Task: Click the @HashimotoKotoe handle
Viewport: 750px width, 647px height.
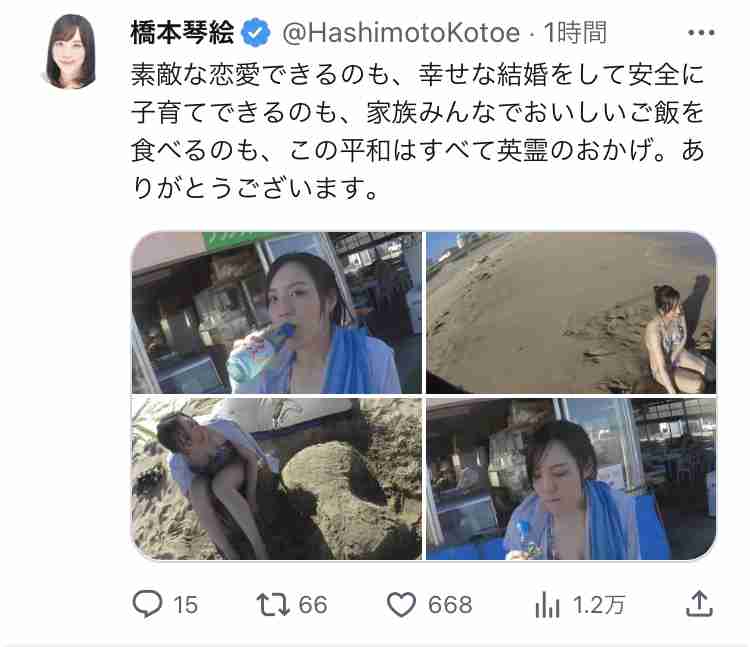Action: point(401,33)
